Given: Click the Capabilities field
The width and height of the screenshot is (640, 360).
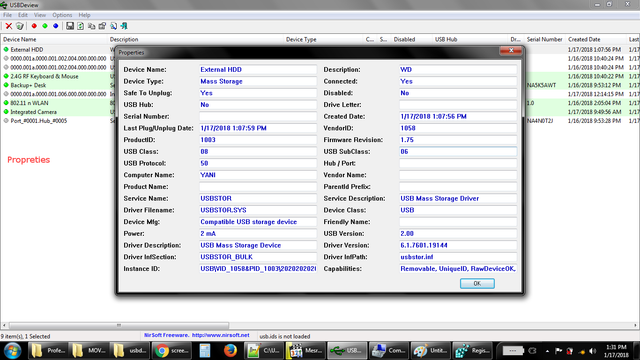Looking at the screenshot, I should (x=458, y=269).
